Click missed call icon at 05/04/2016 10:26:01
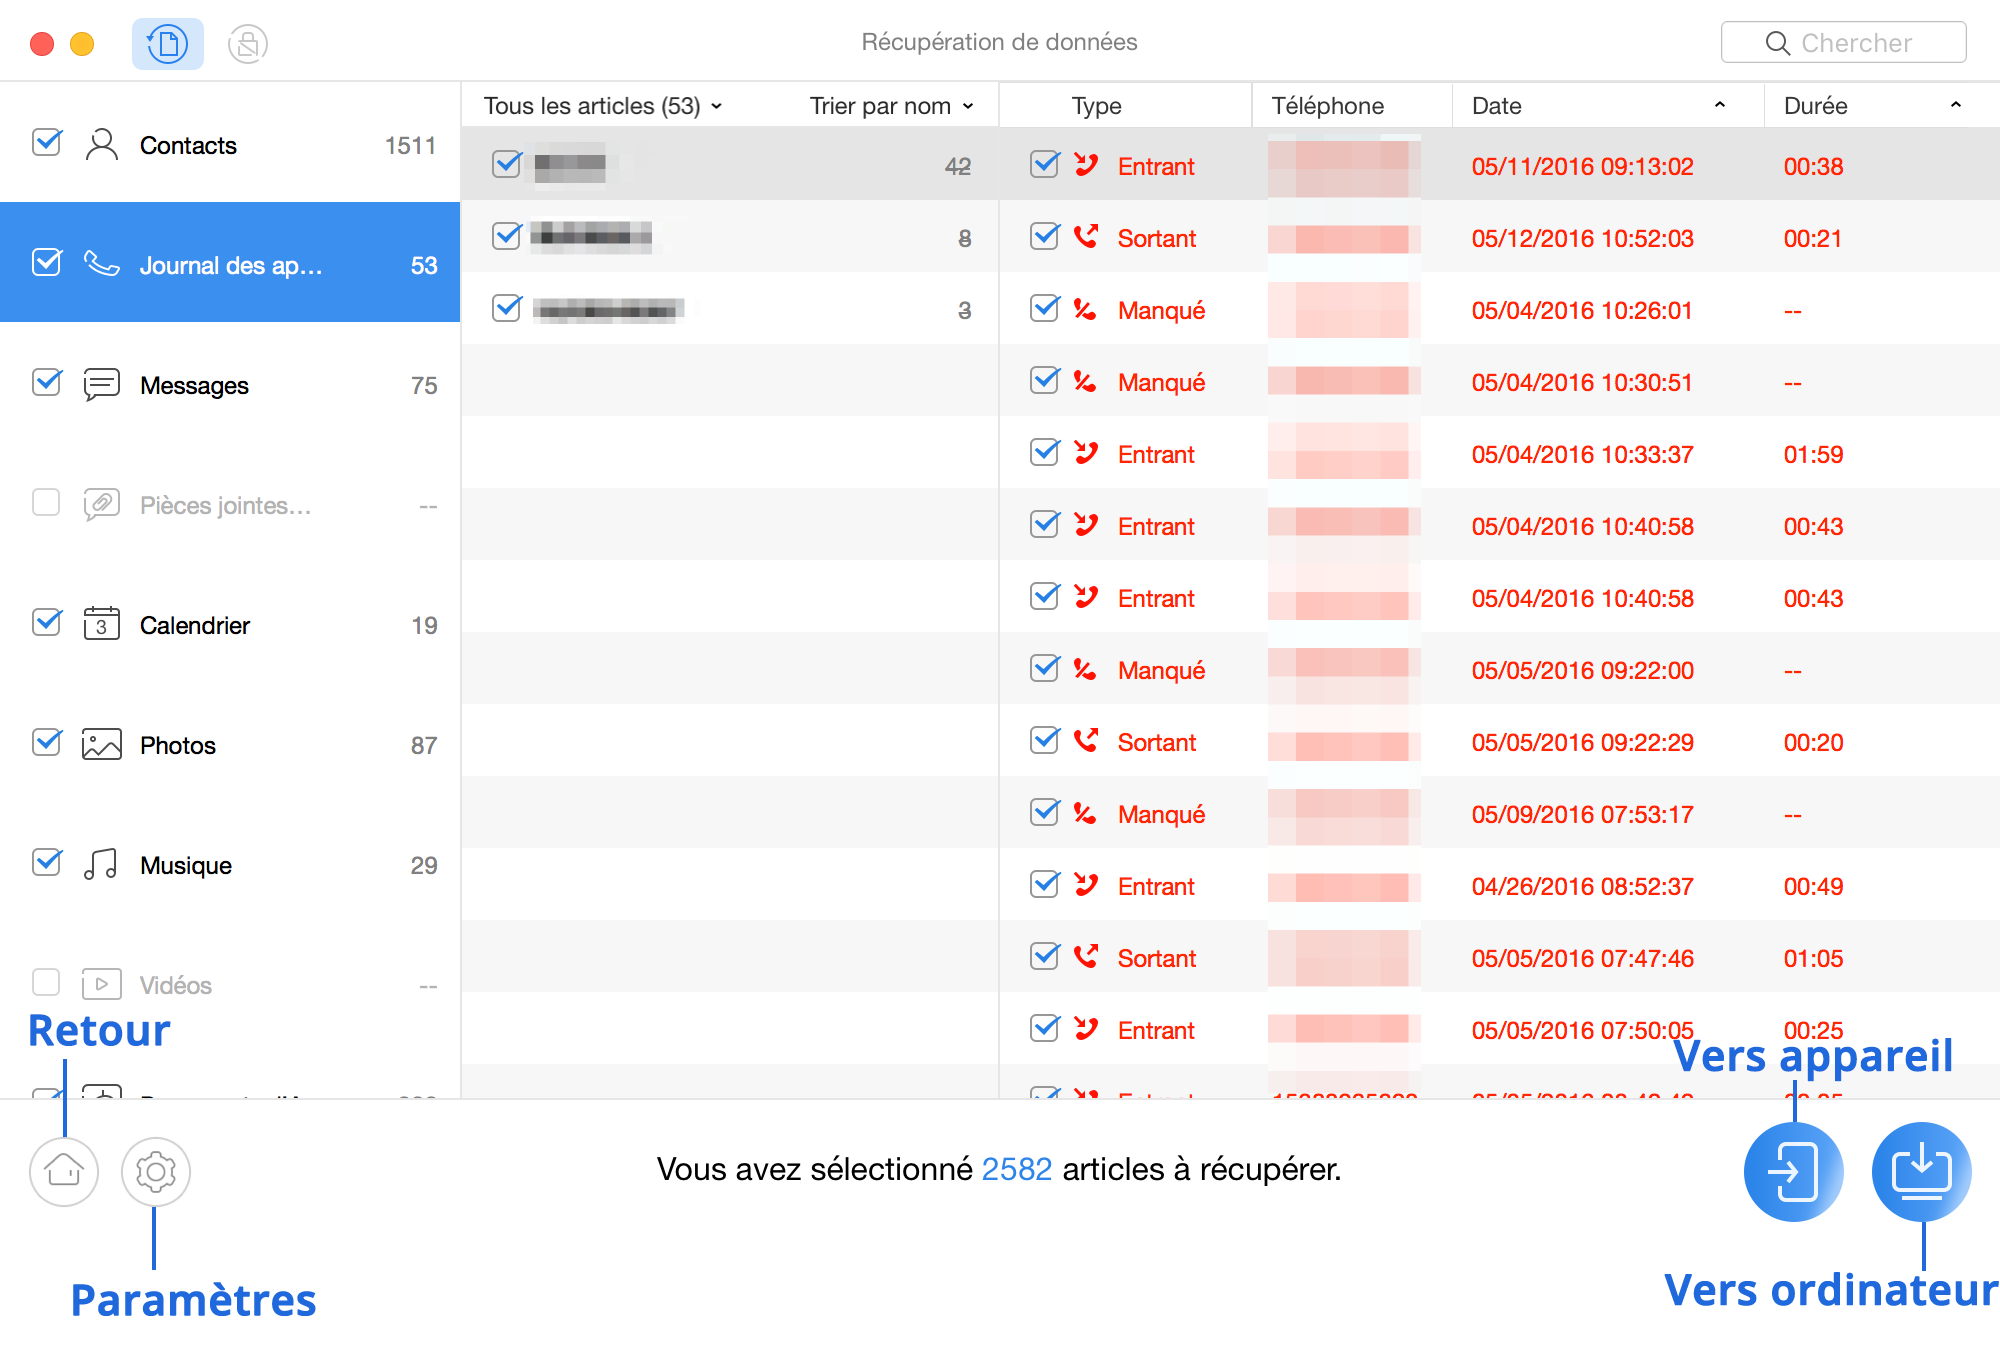This screenshot has height=1348, width=2000. pyautogui.click(x=1085, y=309)
